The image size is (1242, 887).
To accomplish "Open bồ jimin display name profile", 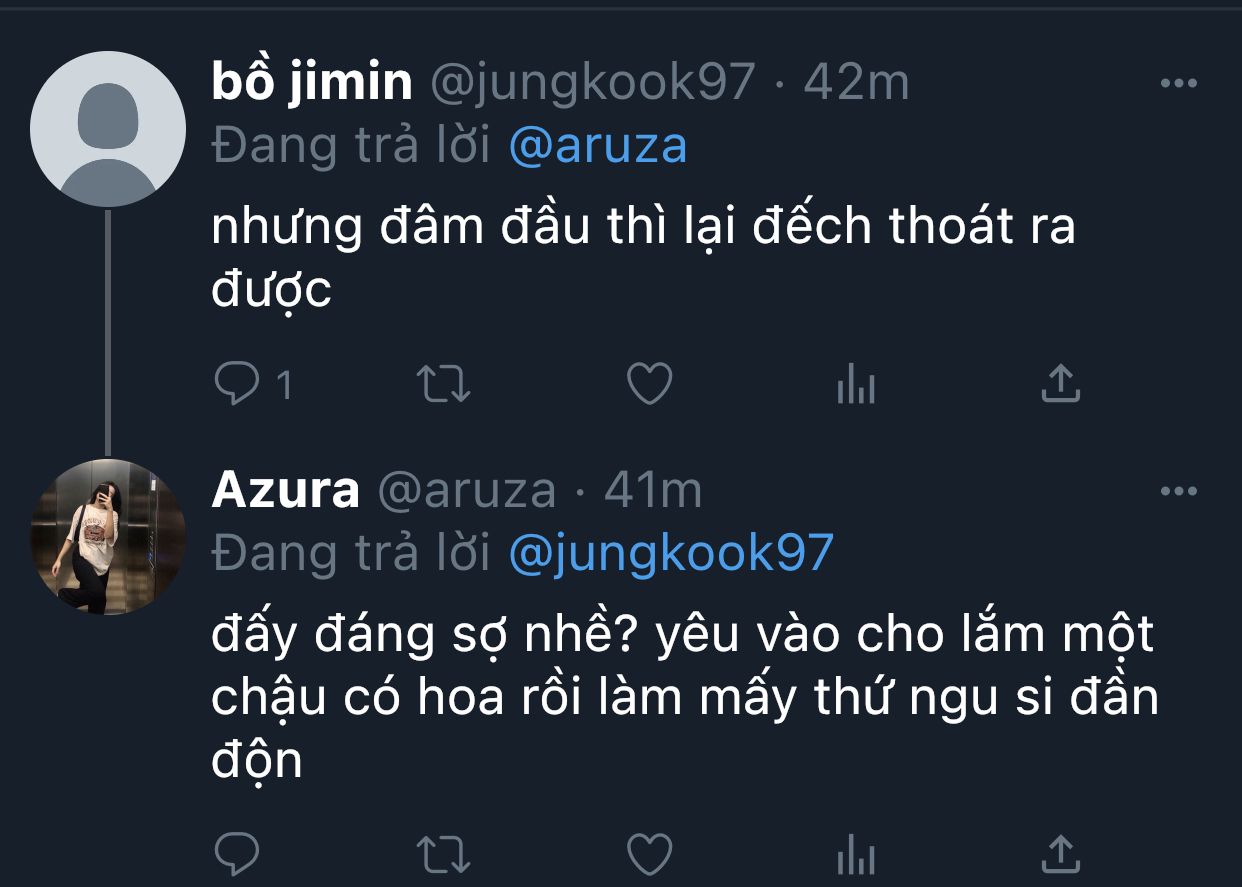I will point(312,81).
